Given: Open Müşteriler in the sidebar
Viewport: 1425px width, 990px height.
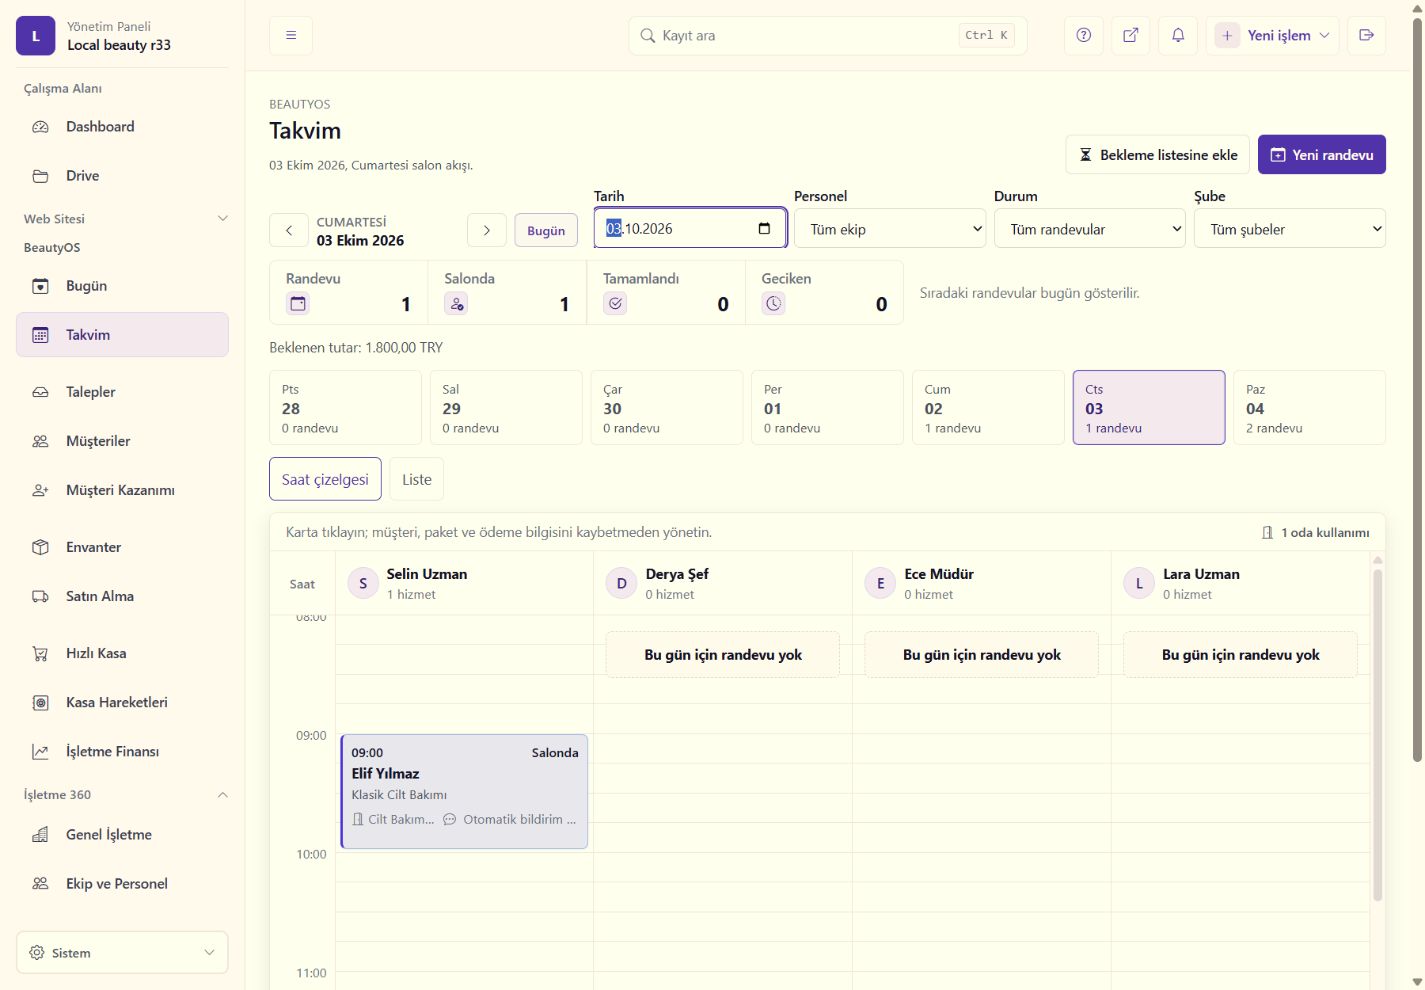Looking at the screenshot, I should click(122, 441).
